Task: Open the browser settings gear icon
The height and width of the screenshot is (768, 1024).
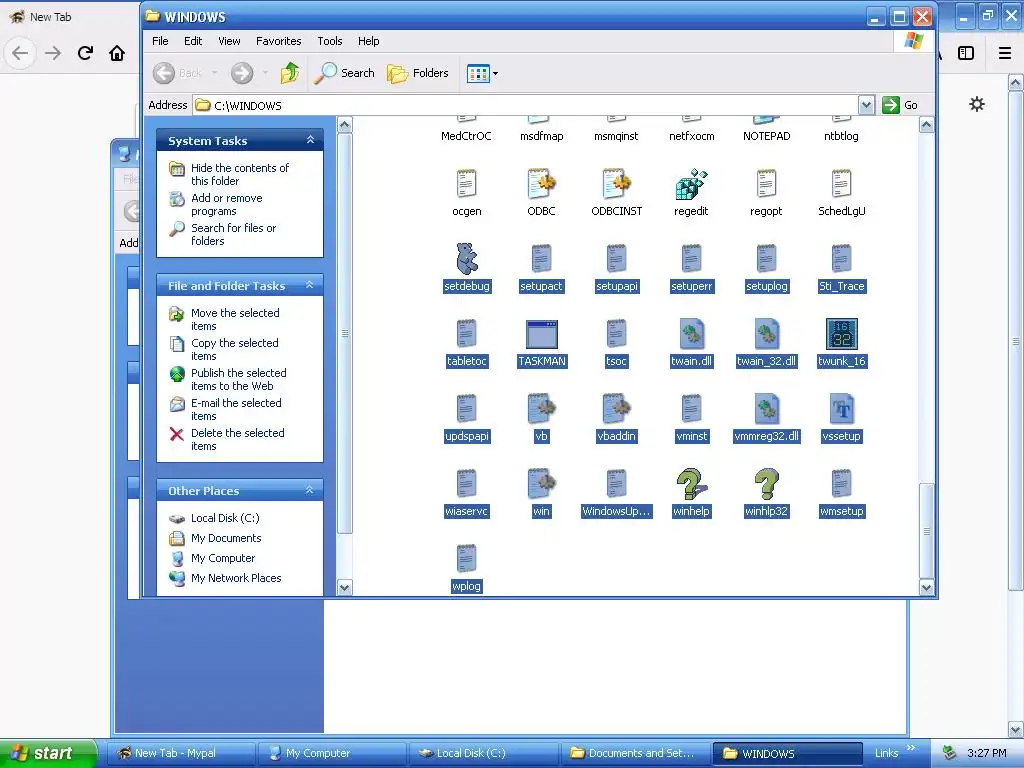Action: point(976,104)
